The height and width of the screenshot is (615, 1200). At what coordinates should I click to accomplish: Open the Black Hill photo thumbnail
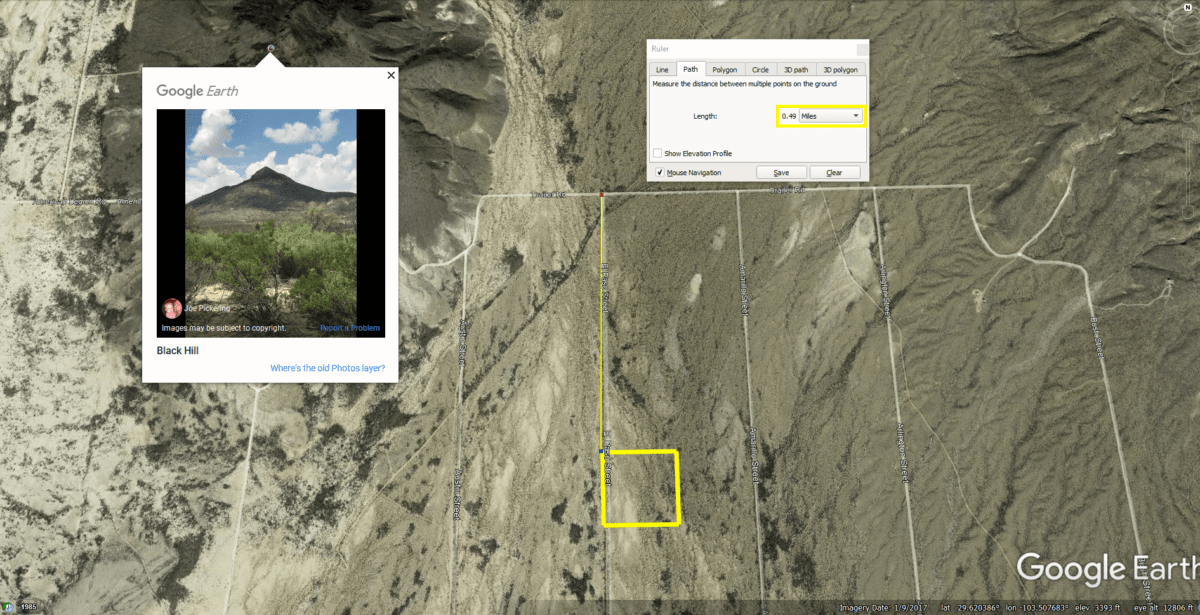271,223
